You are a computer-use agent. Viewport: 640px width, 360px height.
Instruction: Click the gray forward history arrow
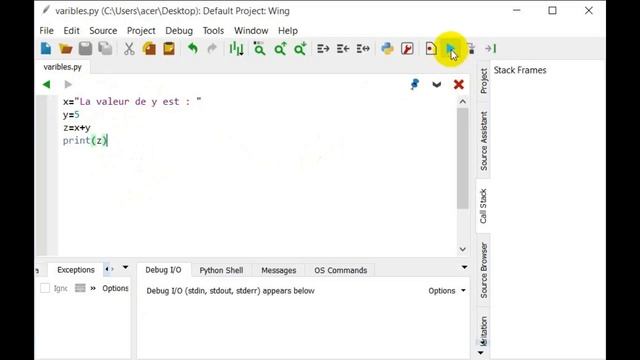click(x=68, y=84)
